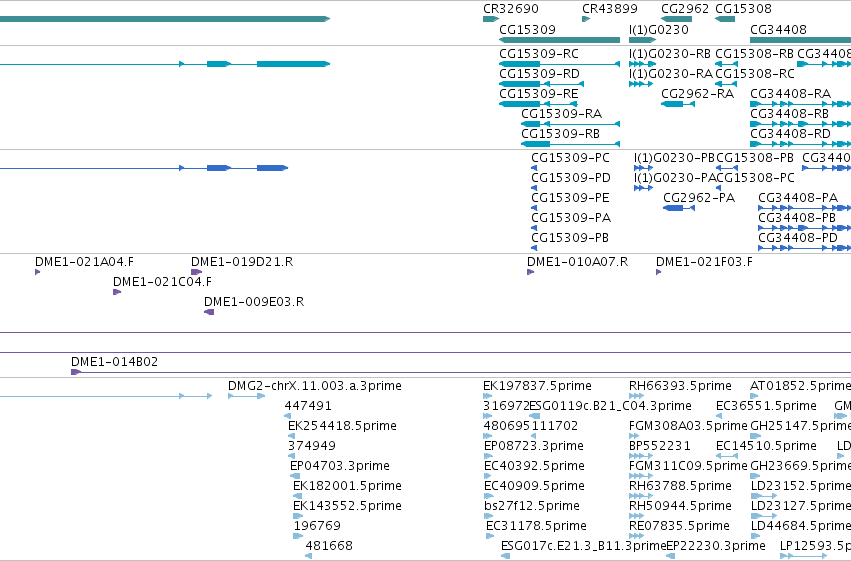Click the CG15309-RE transcript
This screenshot has width=851, height=561.
tap(538, 104)
